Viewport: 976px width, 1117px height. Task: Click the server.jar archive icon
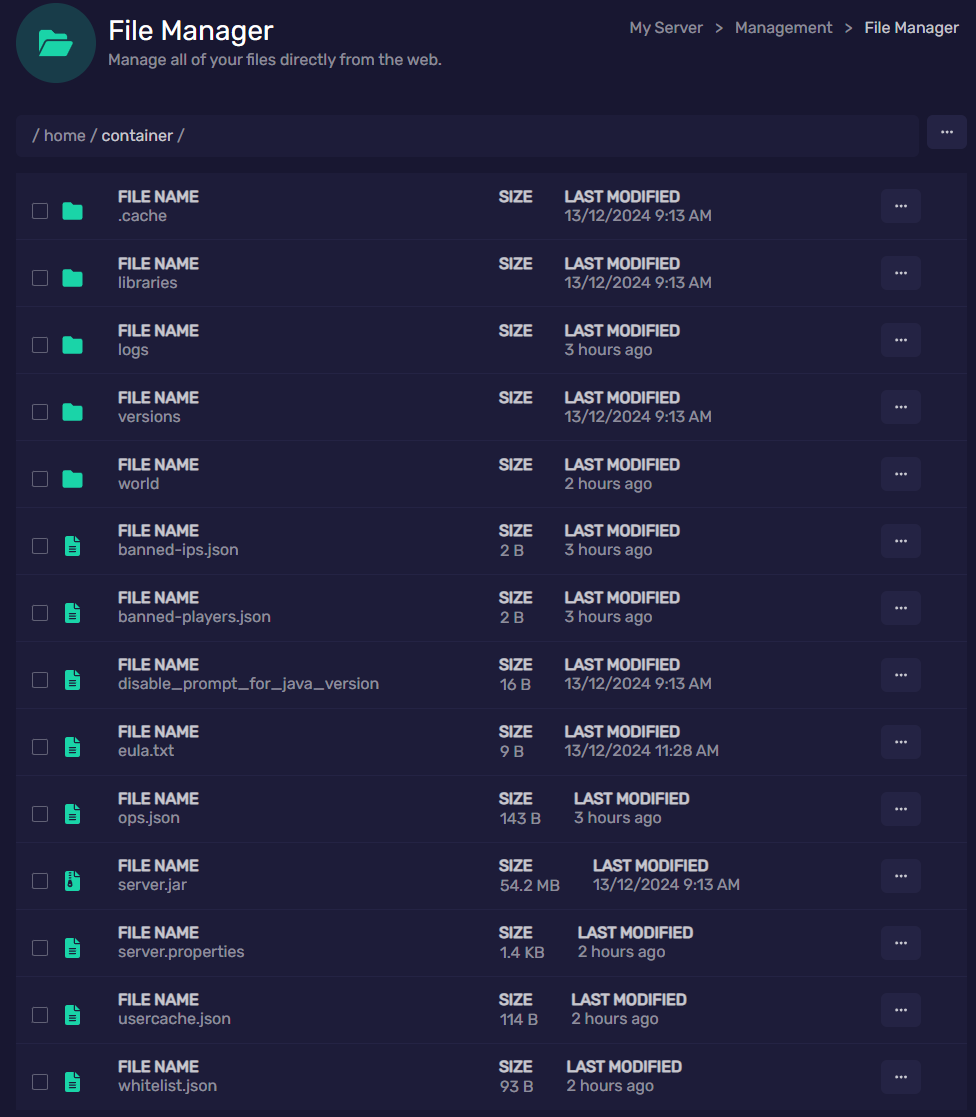(x=72, y=880)
